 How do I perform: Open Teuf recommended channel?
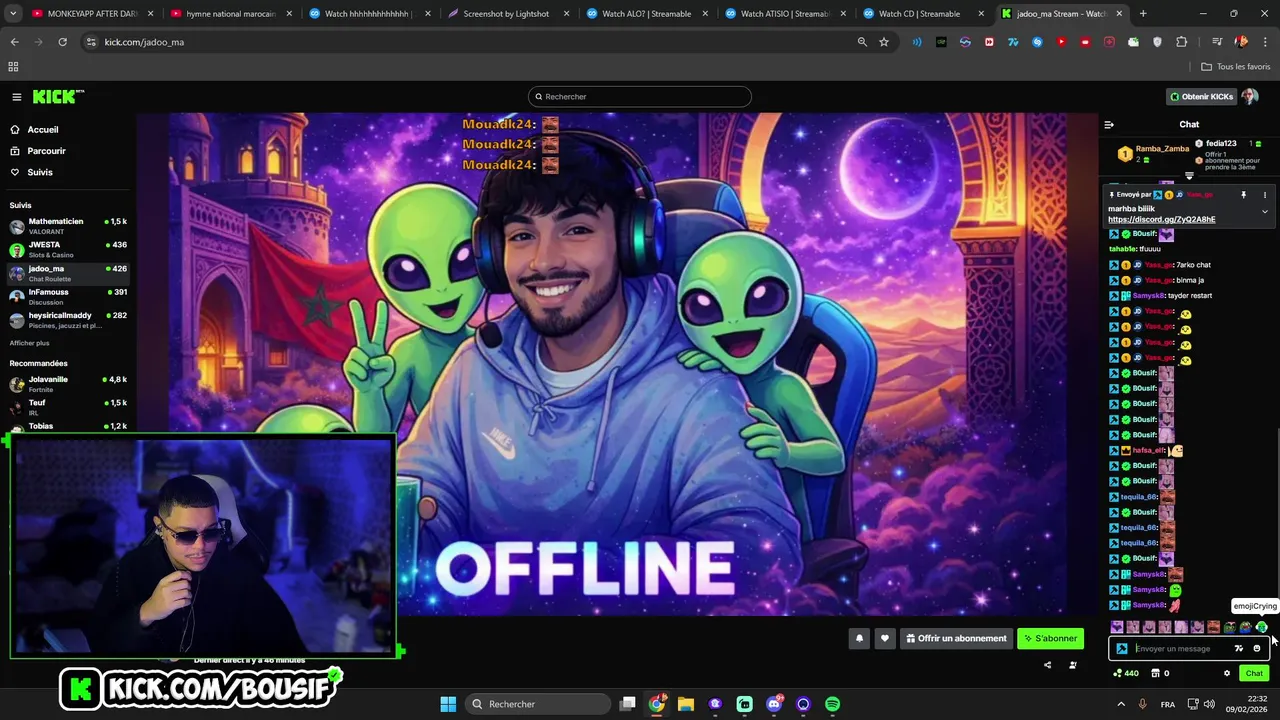[x=68, y=406]
